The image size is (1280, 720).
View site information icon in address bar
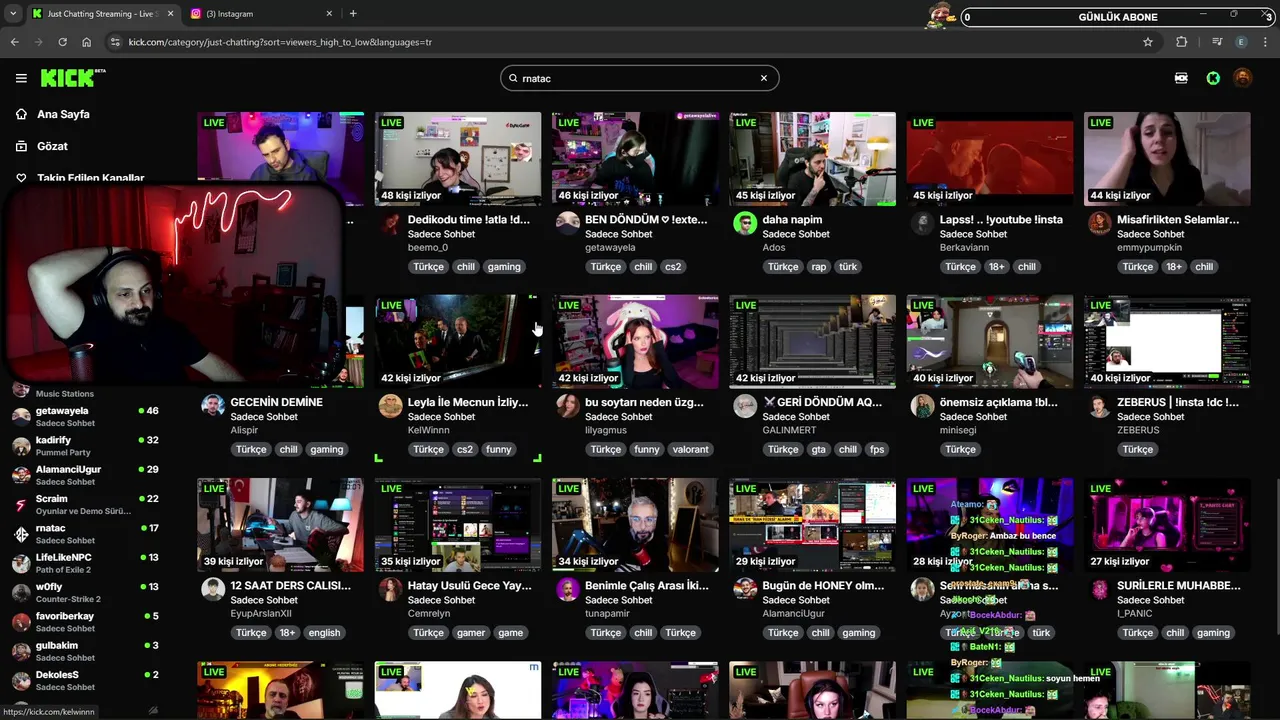point(115,42)
